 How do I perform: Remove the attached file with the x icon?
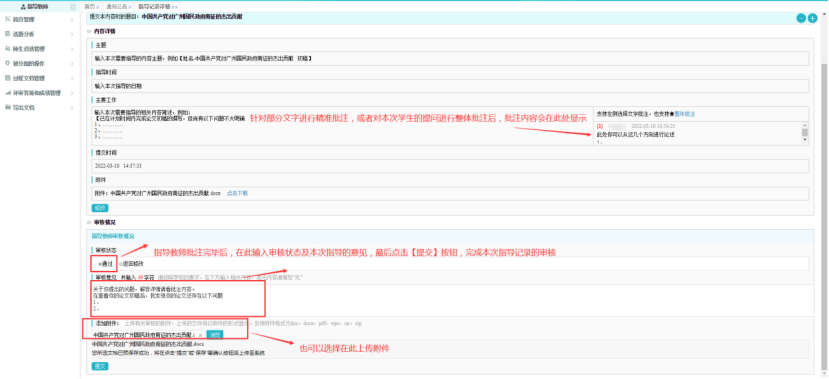[x=200, y=335]
